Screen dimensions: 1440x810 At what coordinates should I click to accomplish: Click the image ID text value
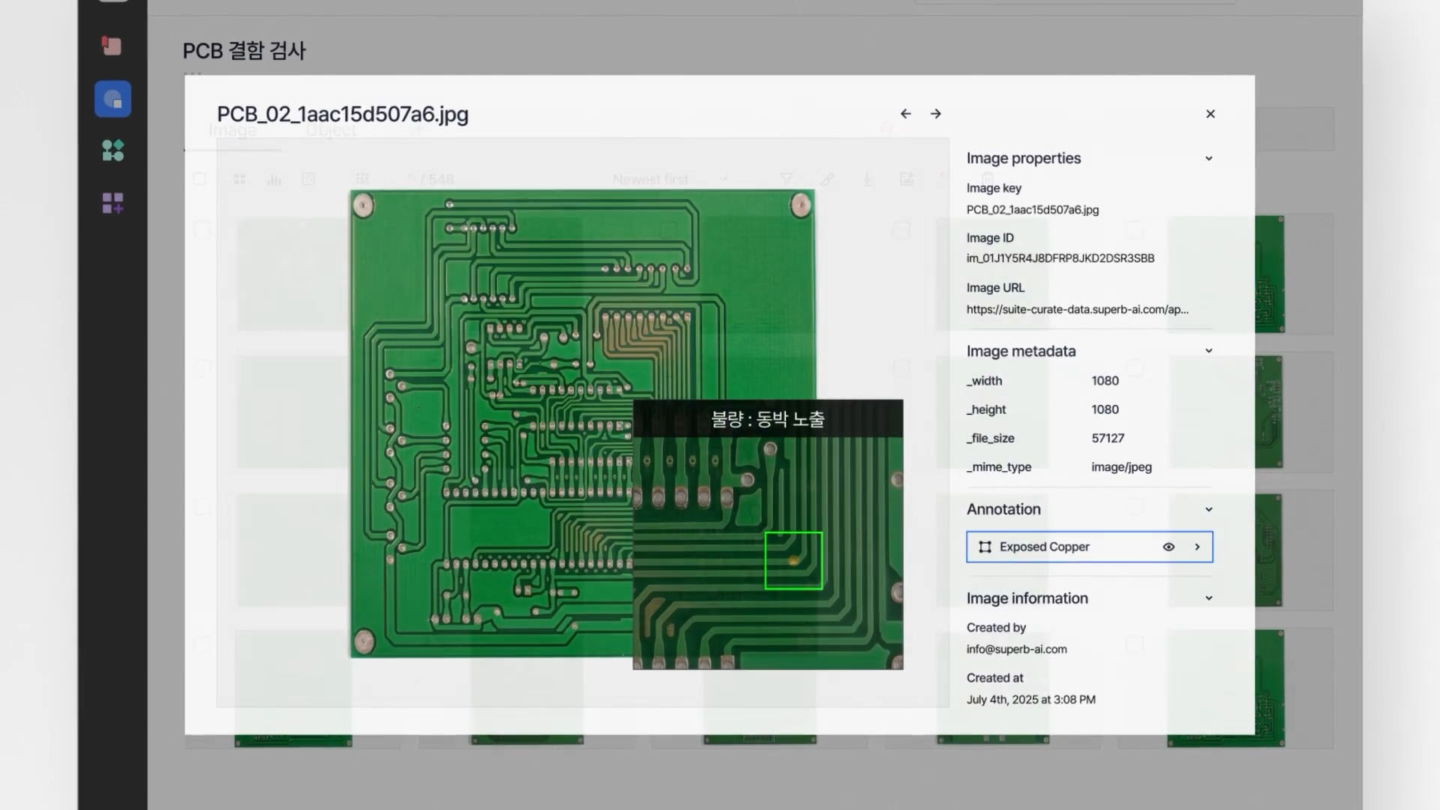(1060, 258)
